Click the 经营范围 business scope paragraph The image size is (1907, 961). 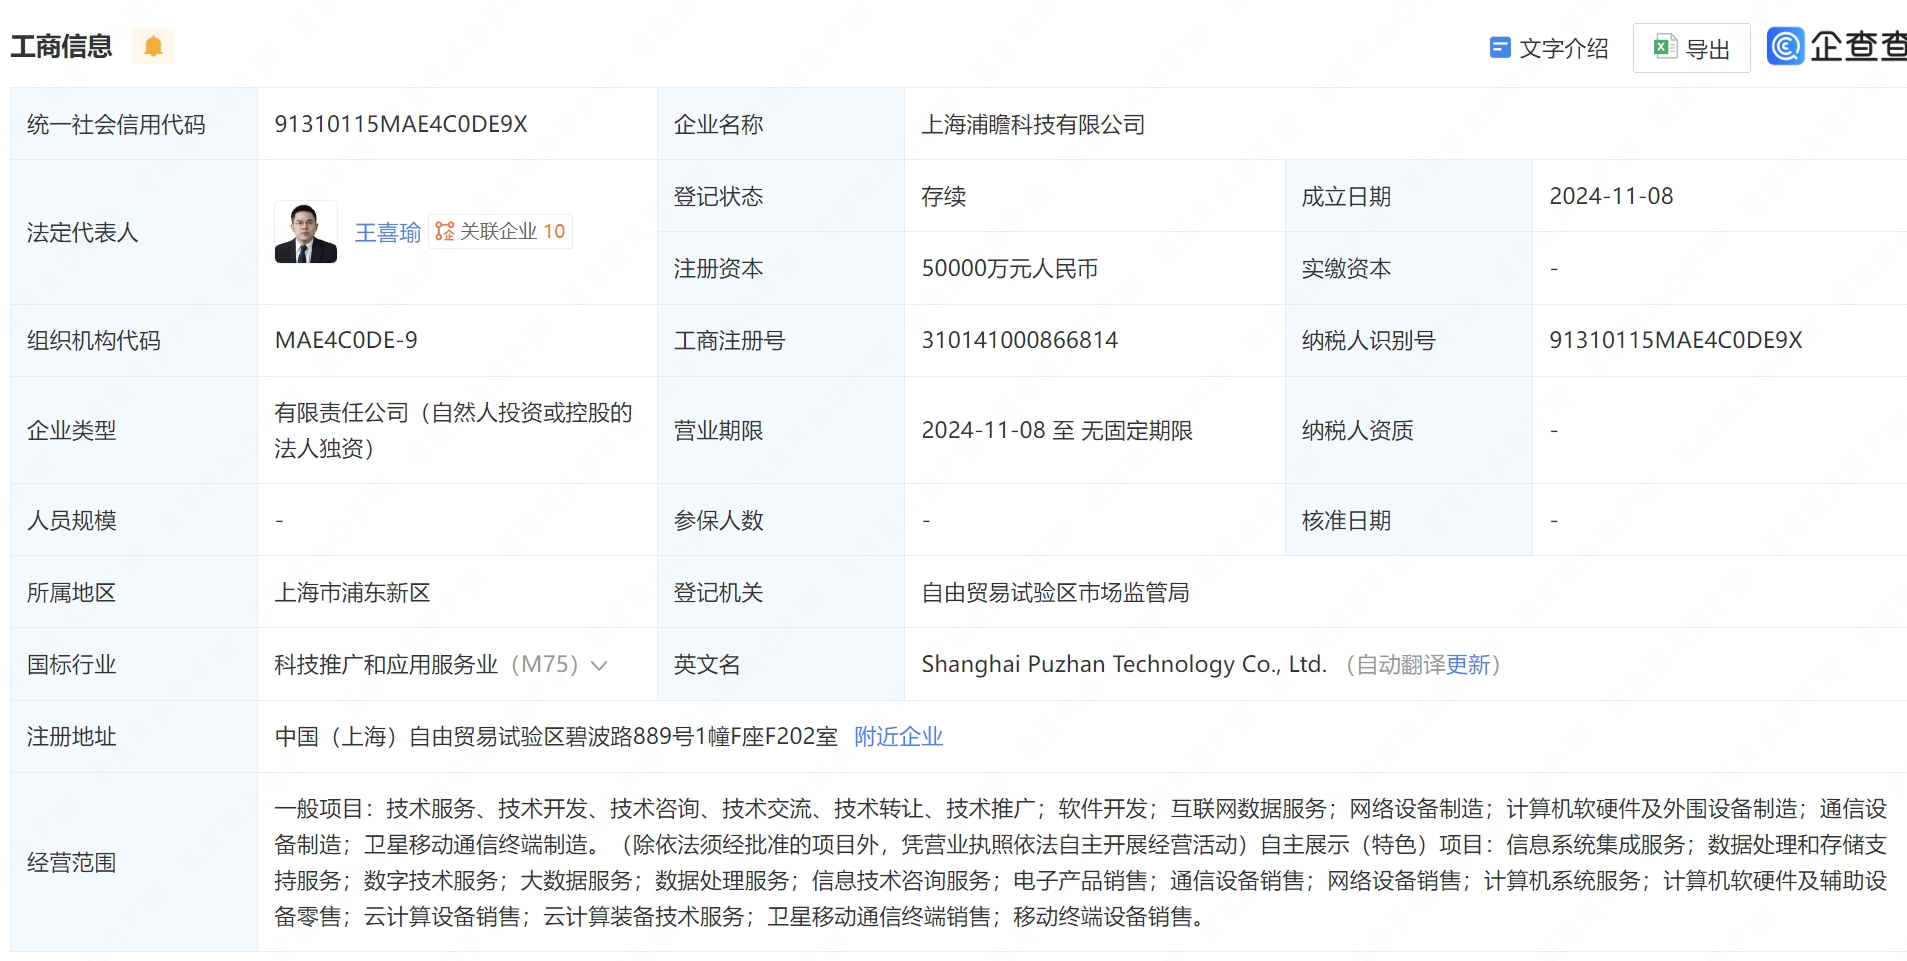(x=1080, y=862)
